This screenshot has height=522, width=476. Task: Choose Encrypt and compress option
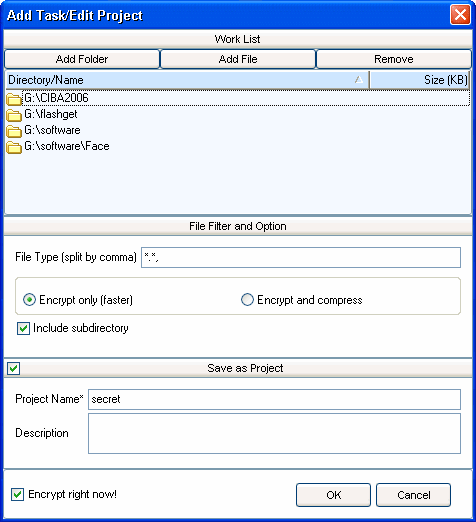pyautogui.click(x=247, y=300)
